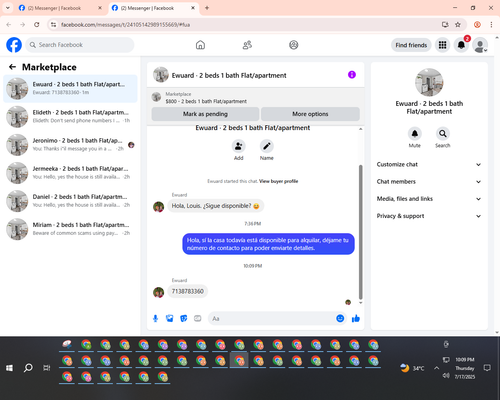
Task: Click the Hola, Louis message bubble
Action: [215, 206]
